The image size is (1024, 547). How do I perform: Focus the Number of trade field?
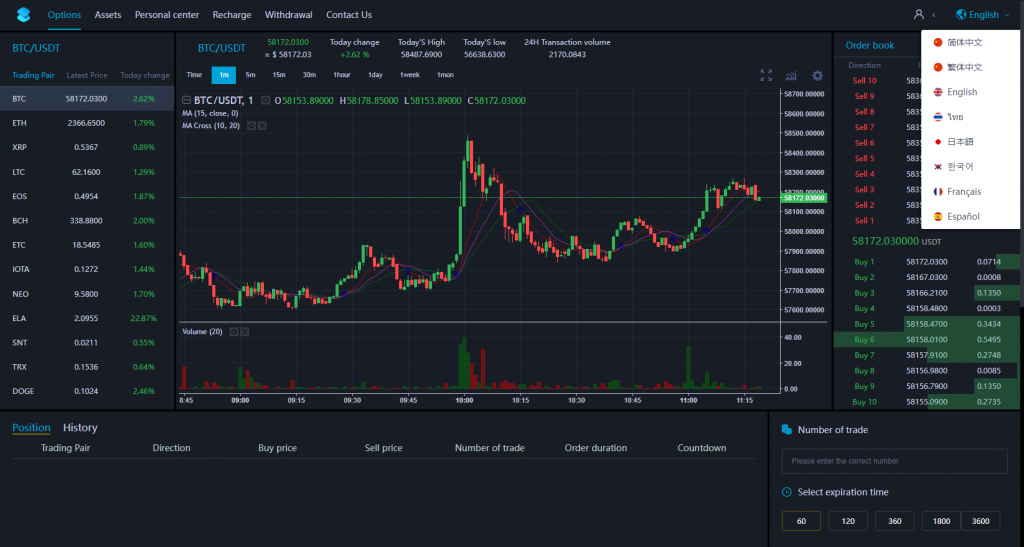tap(894, 461)
